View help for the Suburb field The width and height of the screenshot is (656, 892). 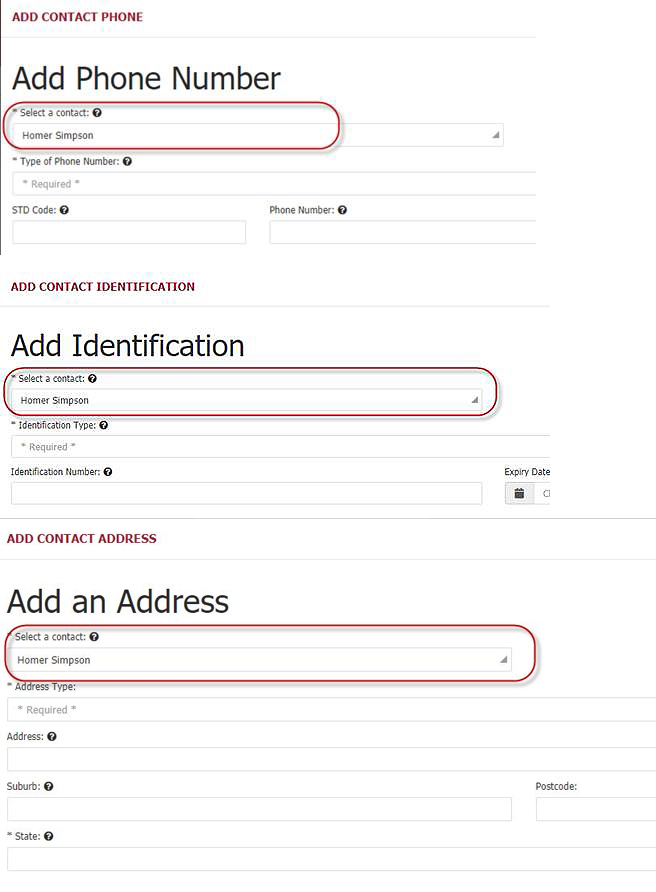(48, 786)
